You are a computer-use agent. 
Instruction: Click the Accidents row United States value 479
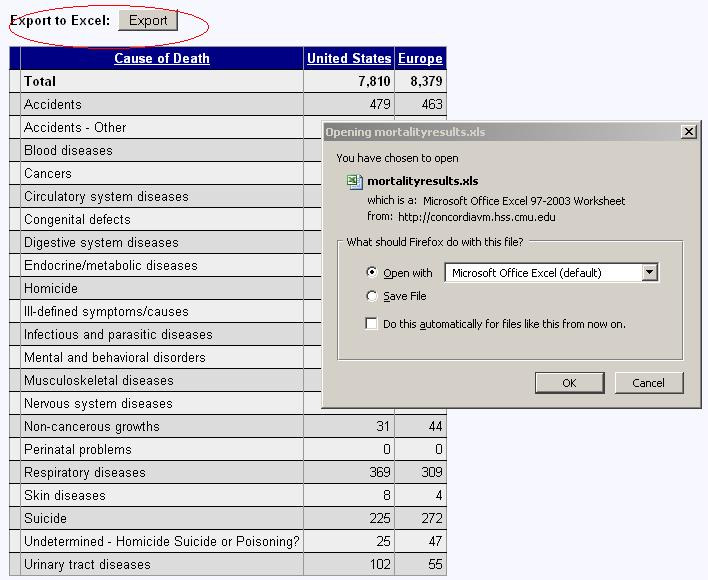pyautogui.click(x=378, y=104)
